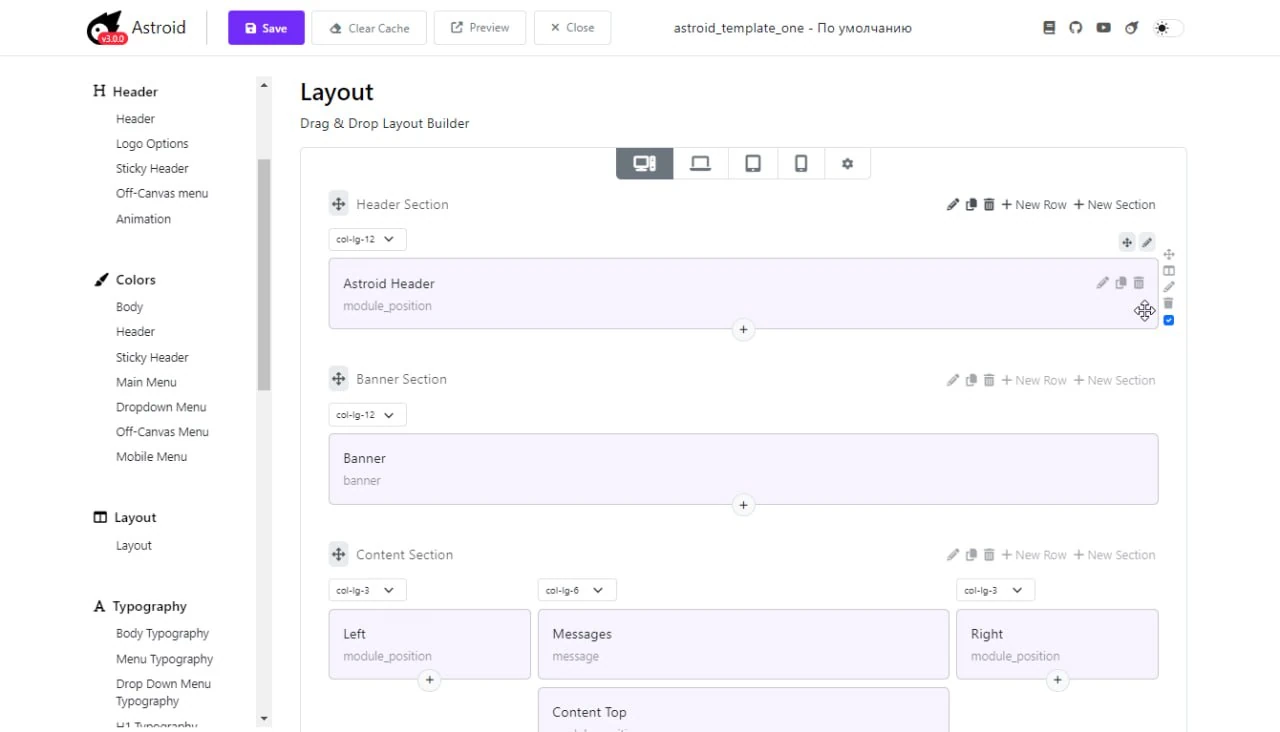Click the Astroid logo
The width and height of the screenshot is (1280, 732).
(136, 28)
